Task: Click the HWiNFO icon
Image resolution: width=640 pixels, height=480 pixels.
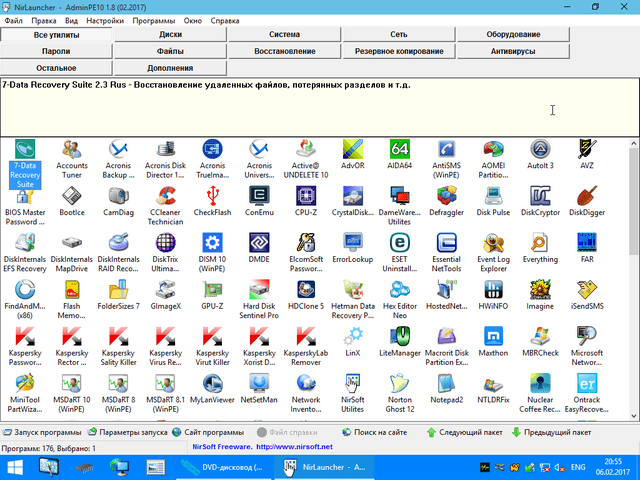Action: point(494,290)
